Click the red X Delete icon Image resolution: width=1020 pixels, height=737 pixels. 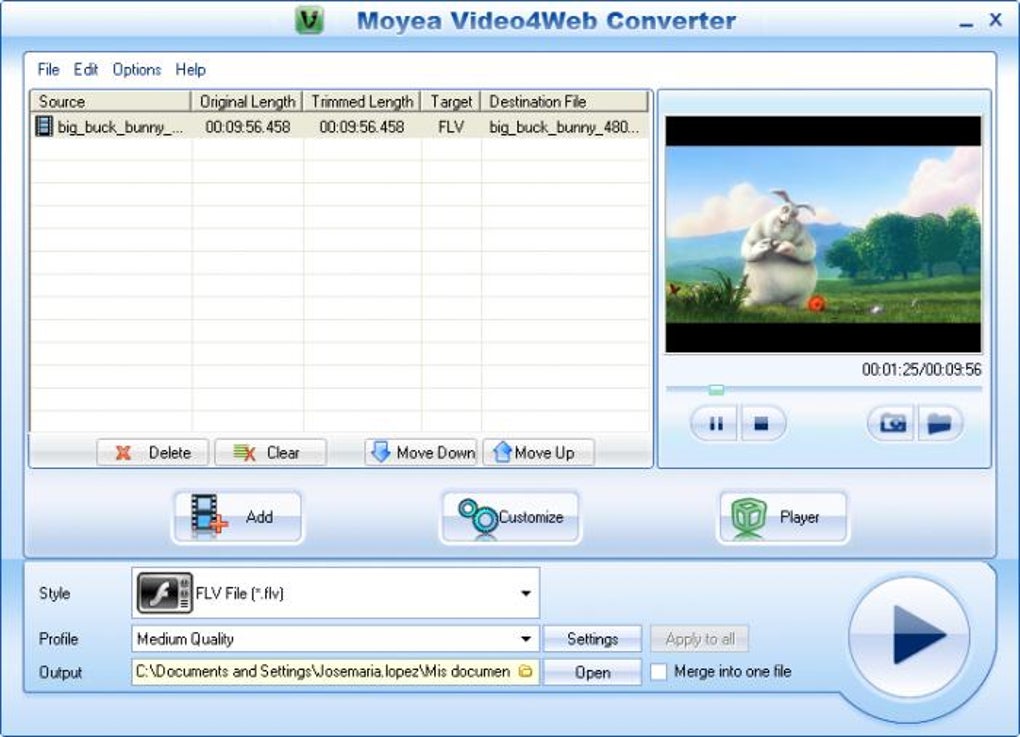[x=122, y=452]
